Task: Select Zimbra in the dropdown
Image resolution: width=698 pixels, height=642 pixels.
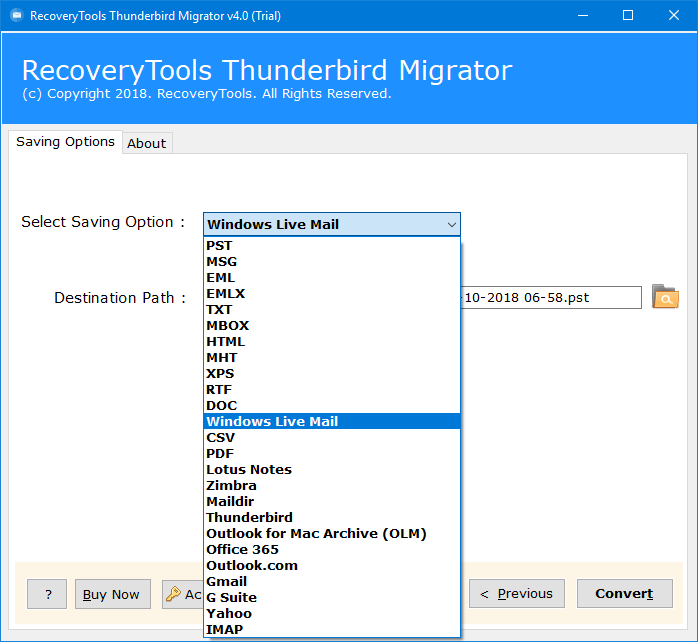Action: pos(332,486)
